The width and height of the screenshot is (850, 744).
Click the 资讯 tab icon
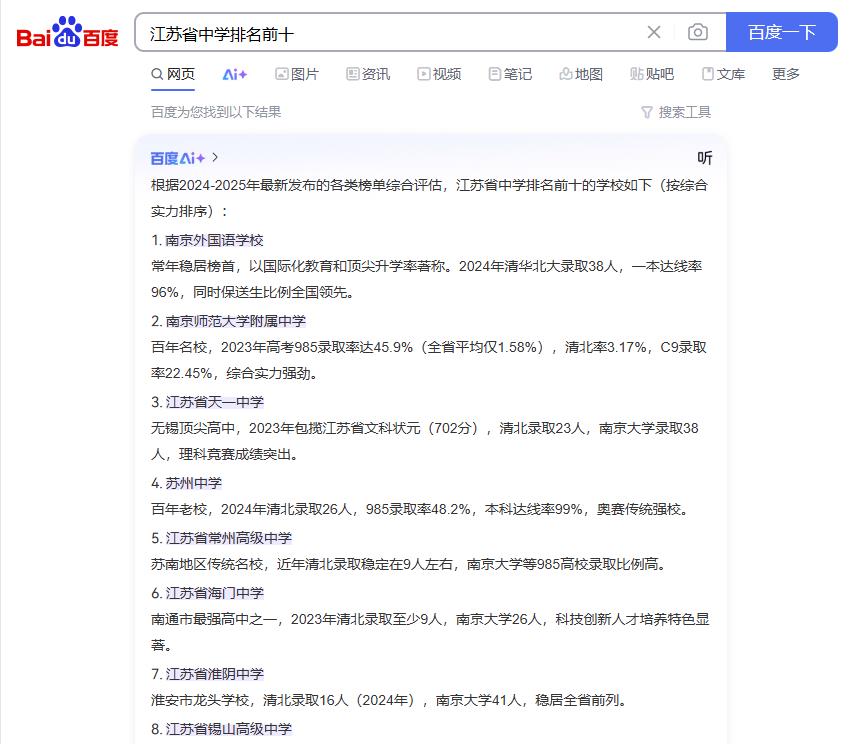[352, 74]
